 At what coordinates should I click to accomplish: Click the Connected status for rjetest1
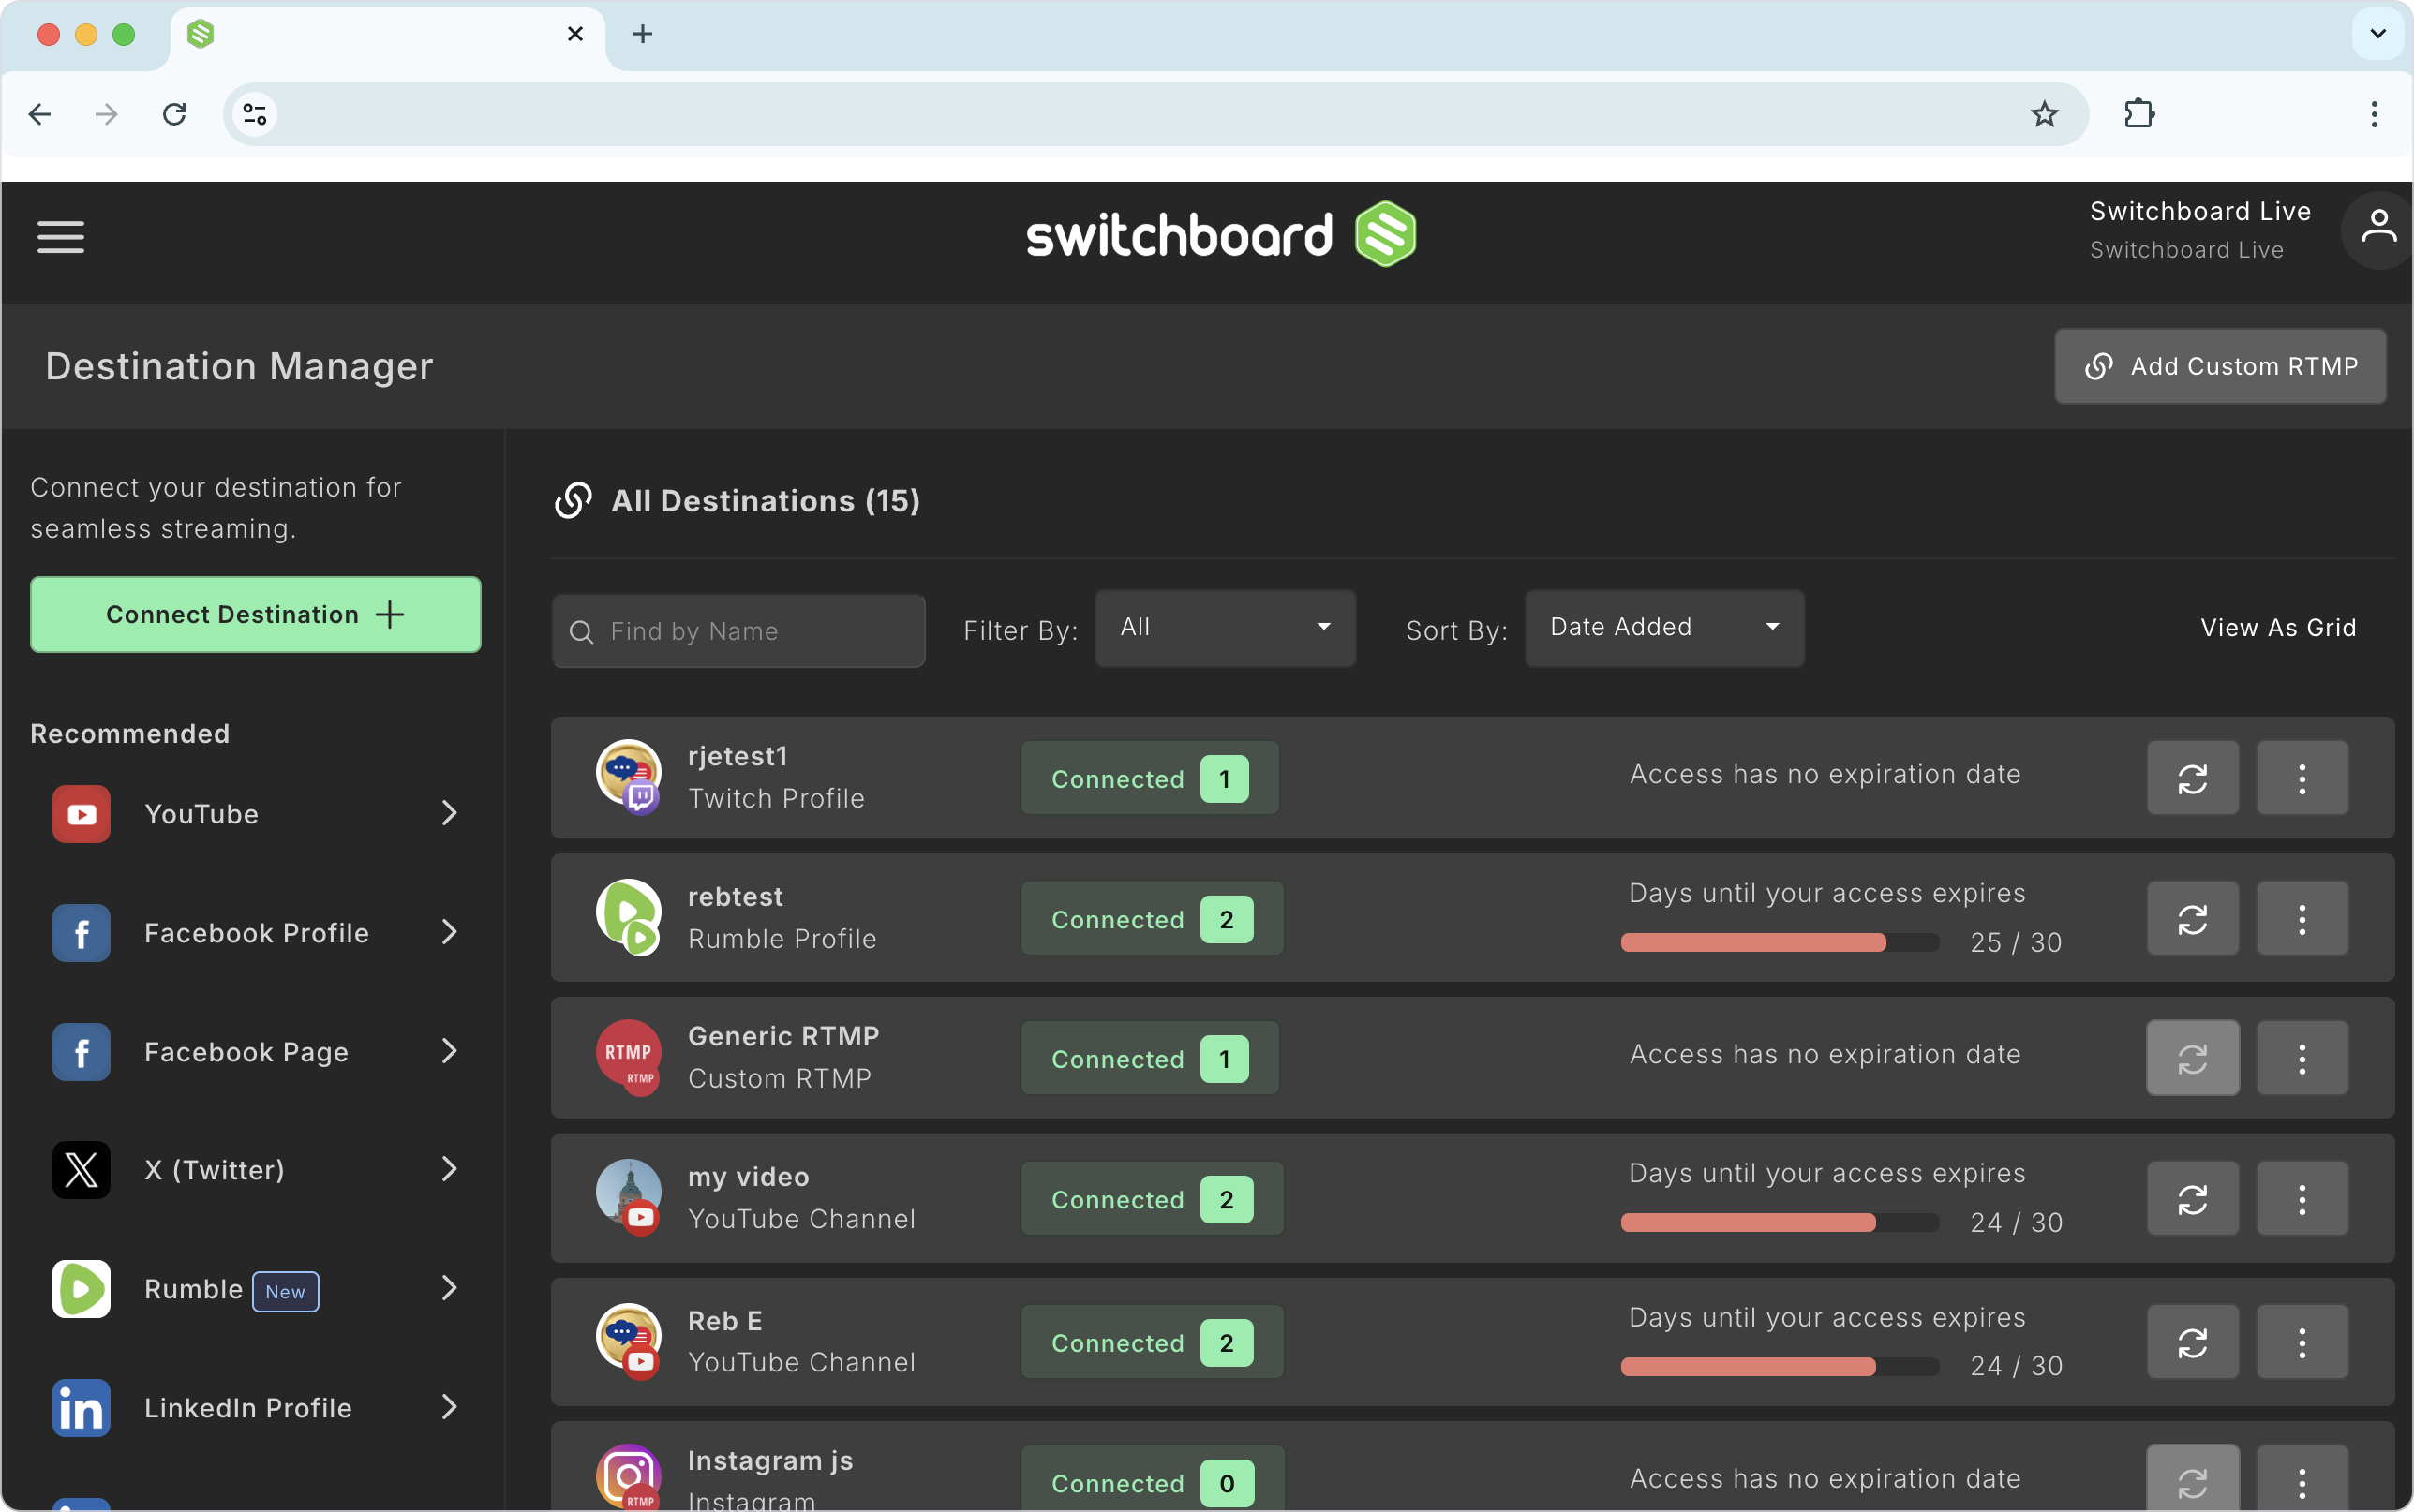click(x=1150, y=778)
